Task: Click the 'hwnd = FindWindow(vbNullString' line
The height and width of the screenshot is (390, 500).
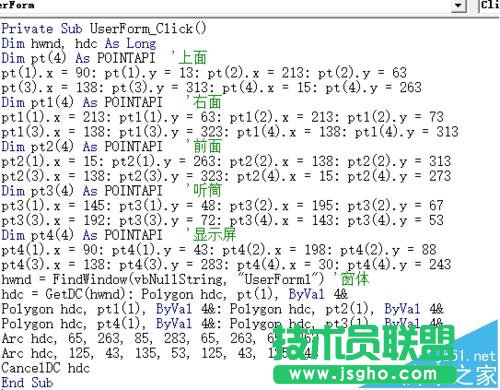Action: [185, 279]
